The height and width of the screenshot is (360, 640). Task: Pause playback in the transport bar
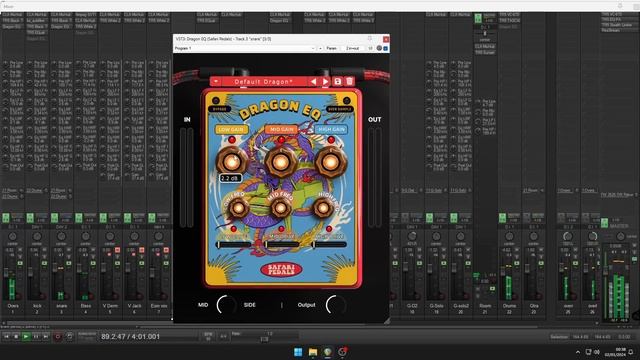coord(36,336)
